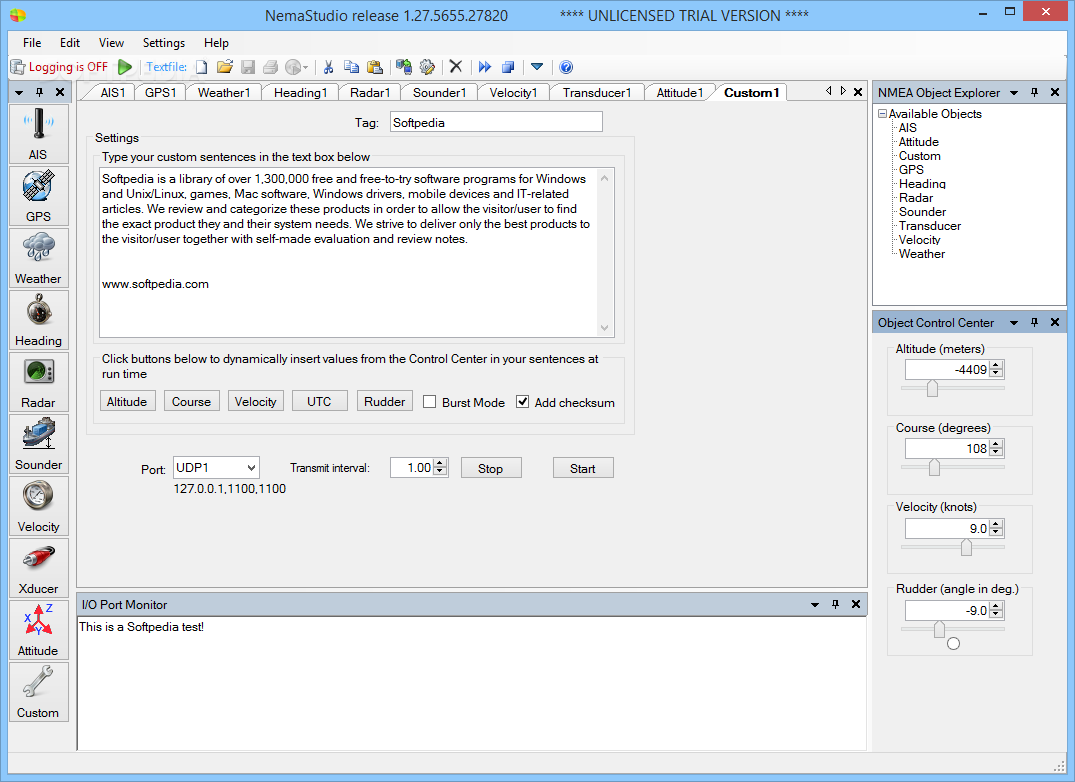Screen dimensions: 1075x782
Task: Add a Sounder object from sidebar
Action: pyautogui.click(x=38, y=444)
